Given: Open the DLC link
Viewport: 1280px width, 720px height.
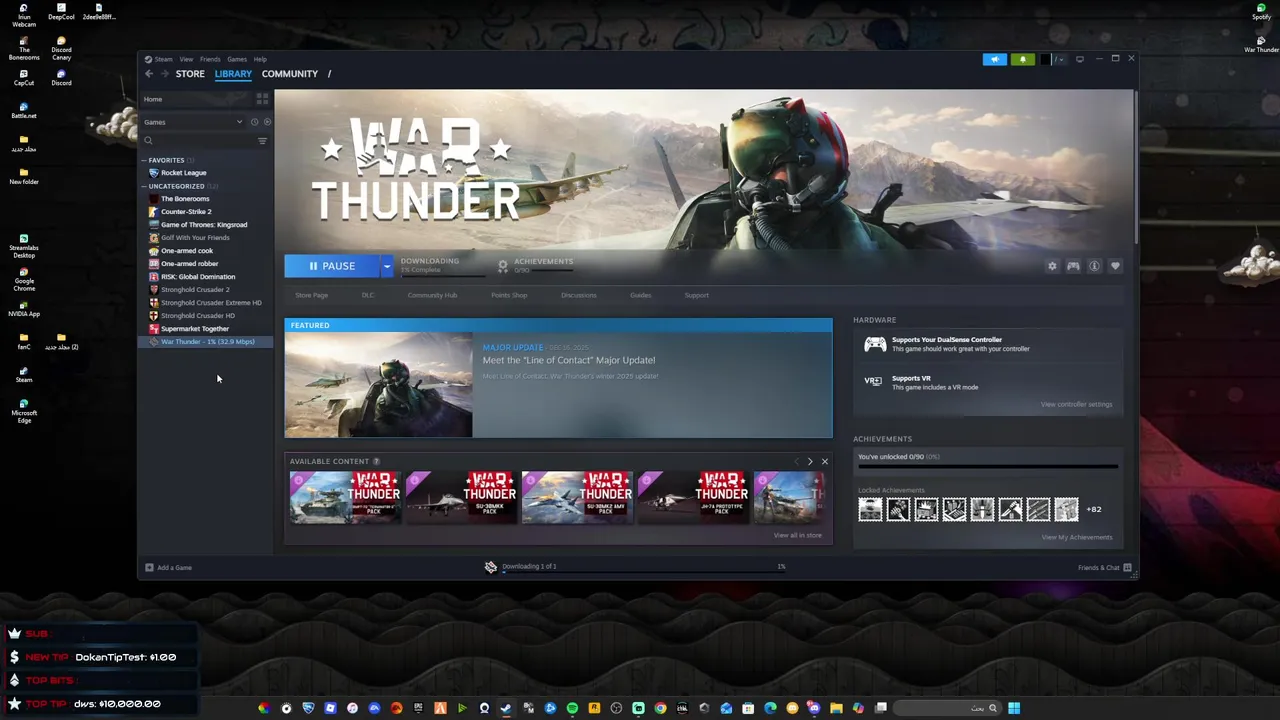Looking at the screenshot, I should [368, 296].
